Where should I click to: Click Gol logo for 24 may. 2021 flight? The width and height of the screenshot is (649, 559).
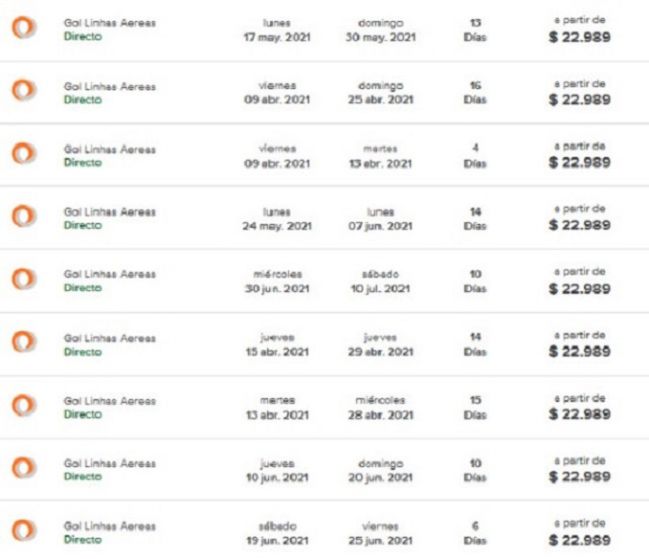[24, 216]
